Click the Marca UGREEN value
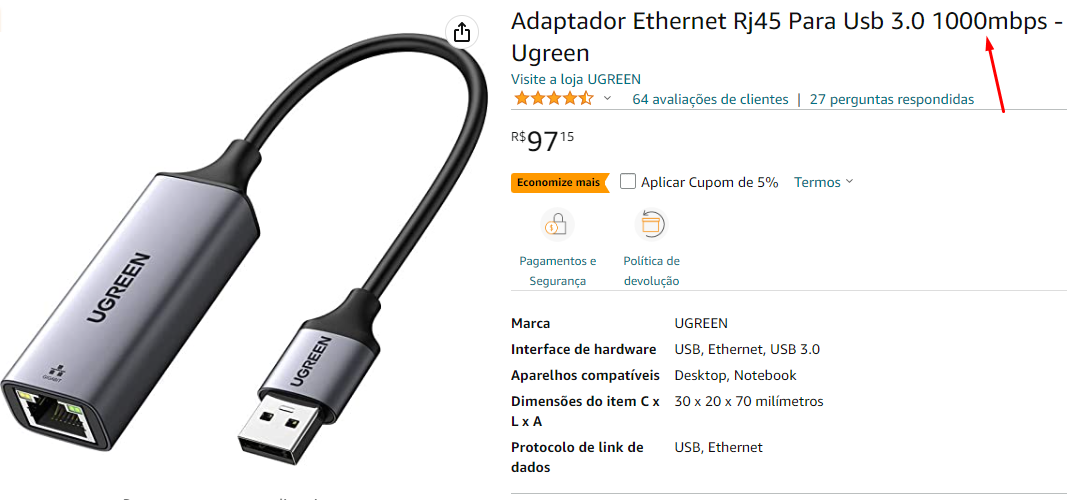The width and height of the screenshot is (1067, 500). pyautogui.click(x=701, y=323)
